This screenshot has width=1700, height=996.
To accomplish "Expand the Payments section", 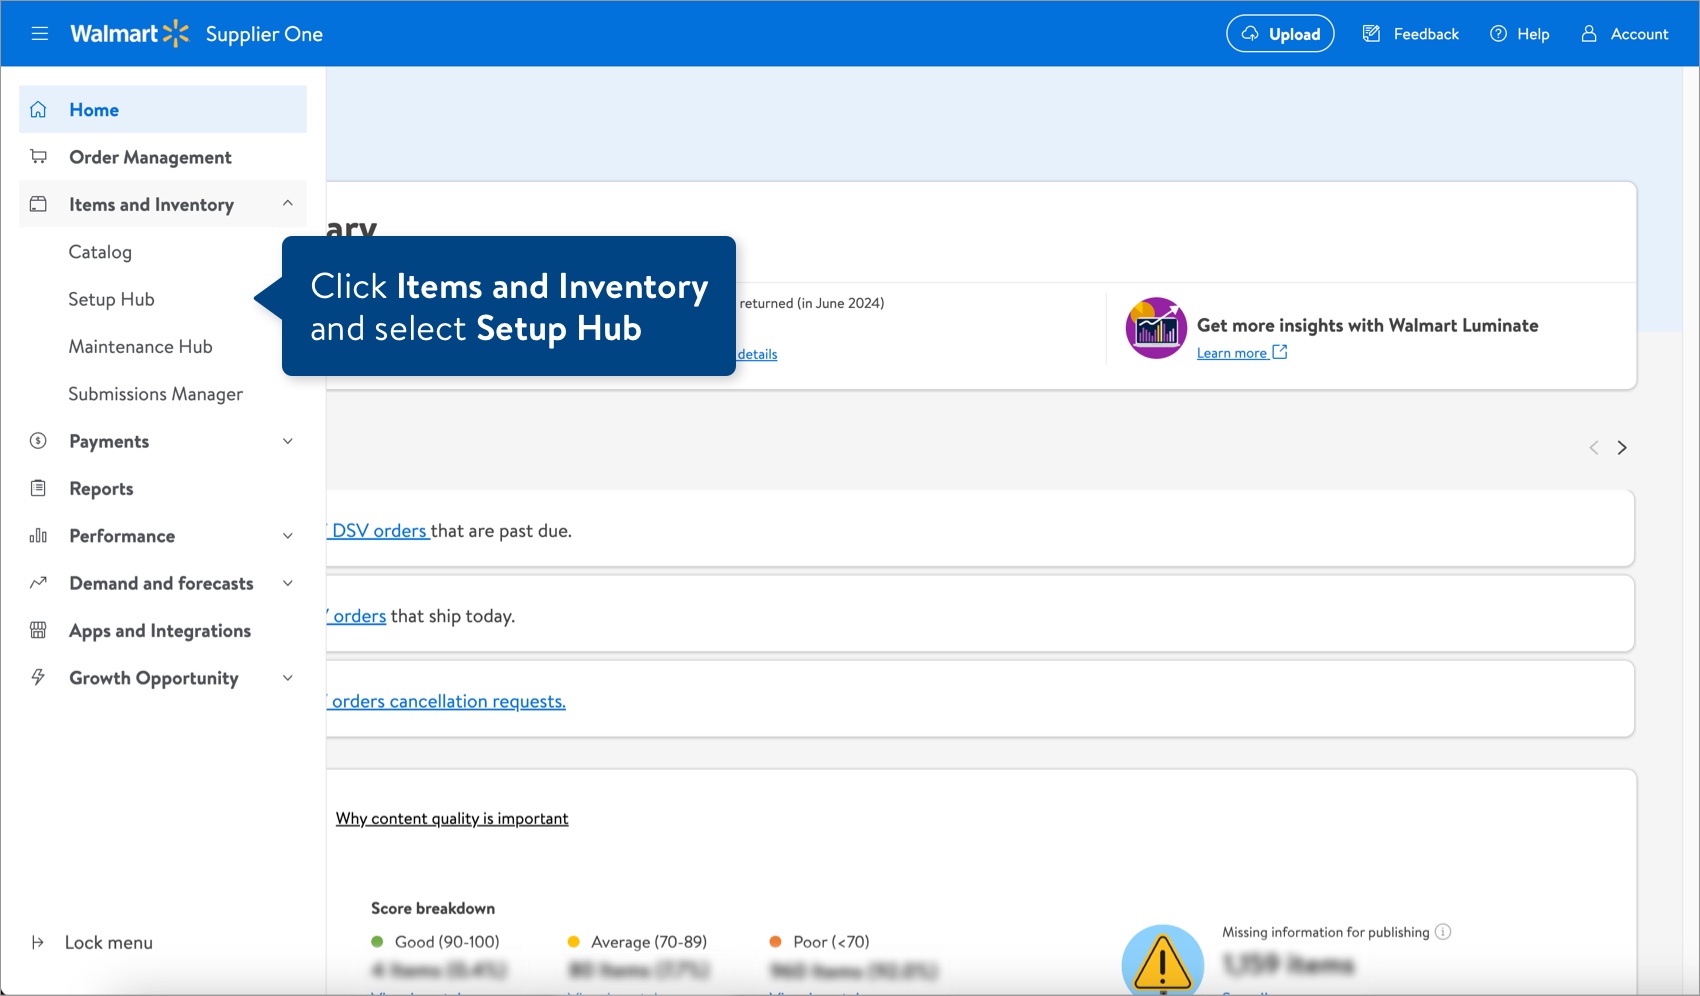I will 288,441.
